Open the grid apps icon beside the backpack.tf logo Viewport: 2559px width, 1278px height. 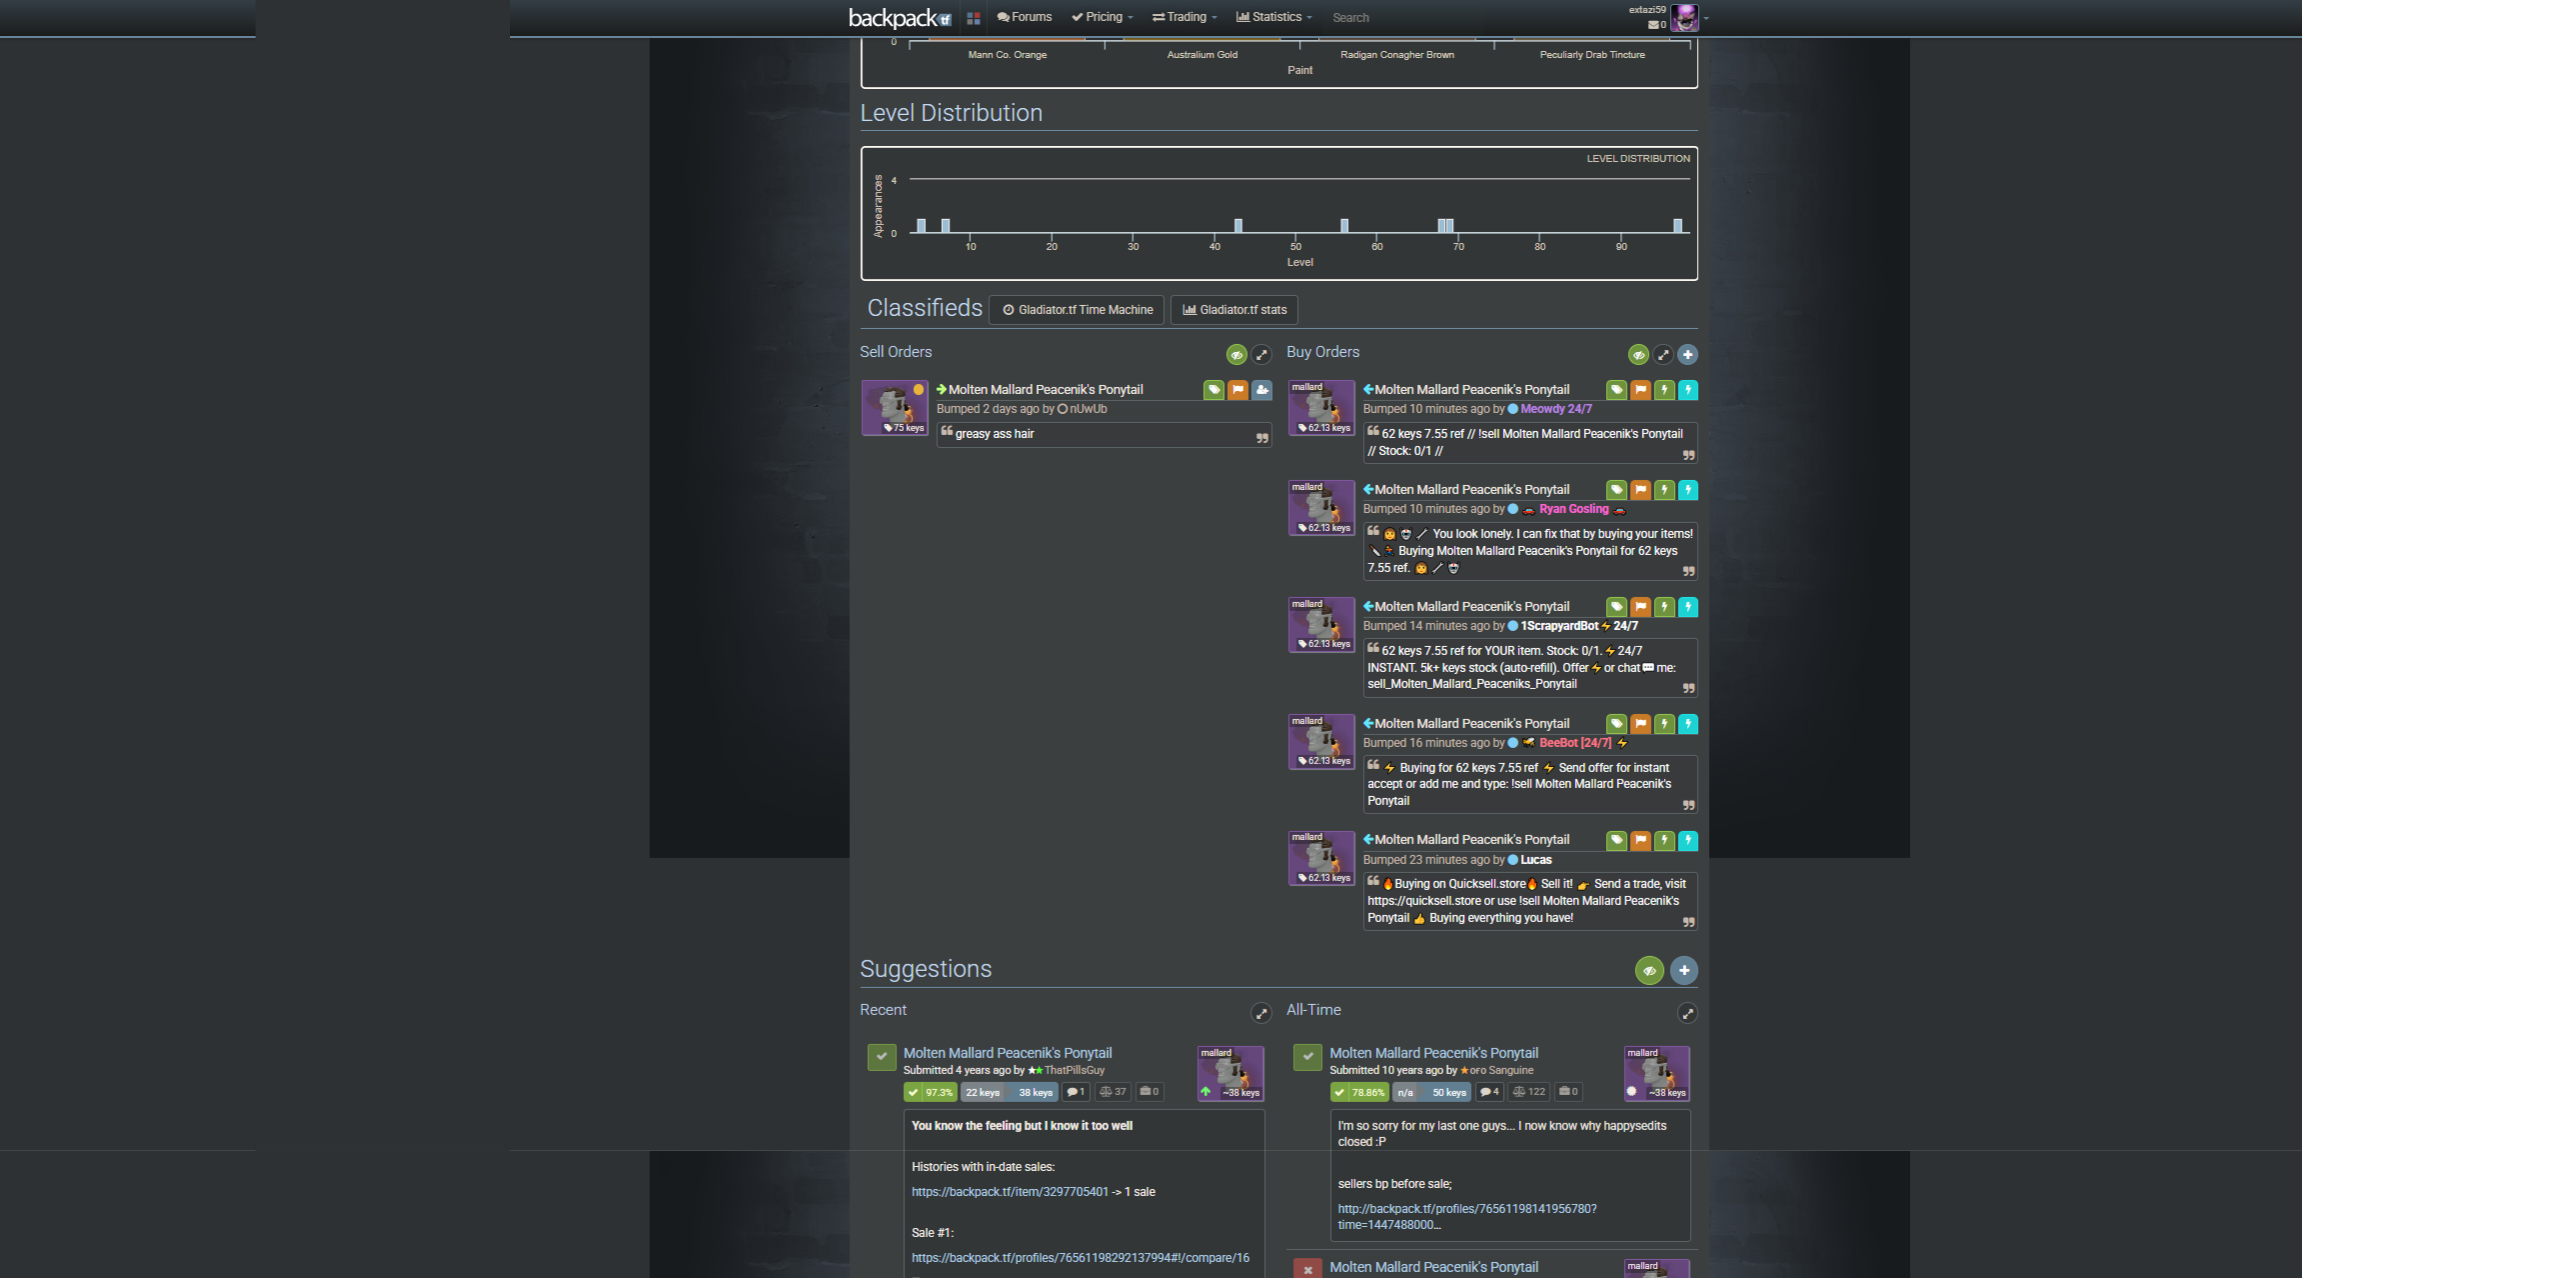pyautogui.click(x=973, y=18)
